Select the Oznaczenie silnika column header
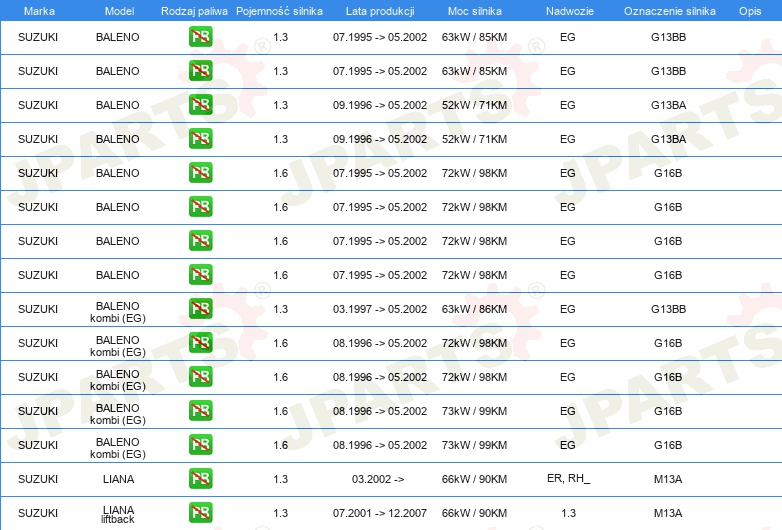 670,11
